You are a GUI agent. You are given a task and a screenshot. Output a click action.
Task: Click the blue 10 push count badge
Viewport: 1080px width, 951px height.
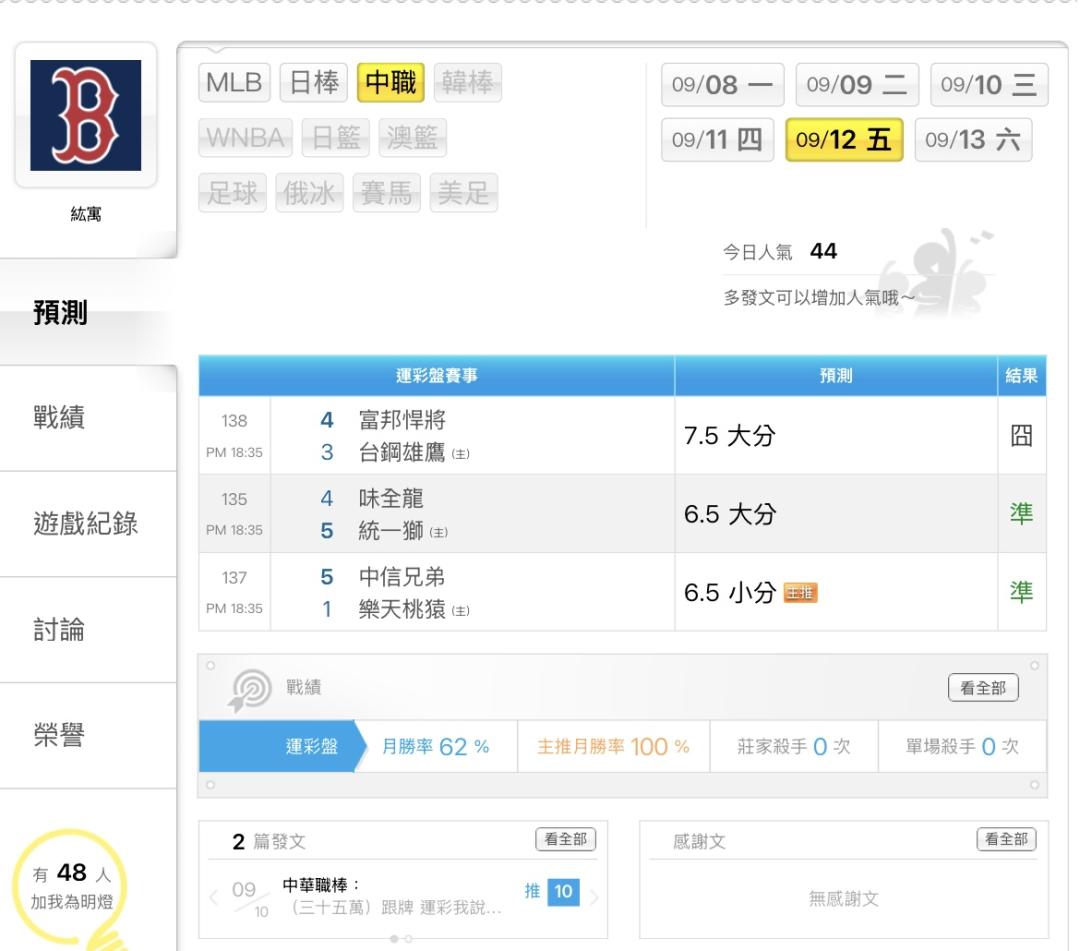coord(563,892)
